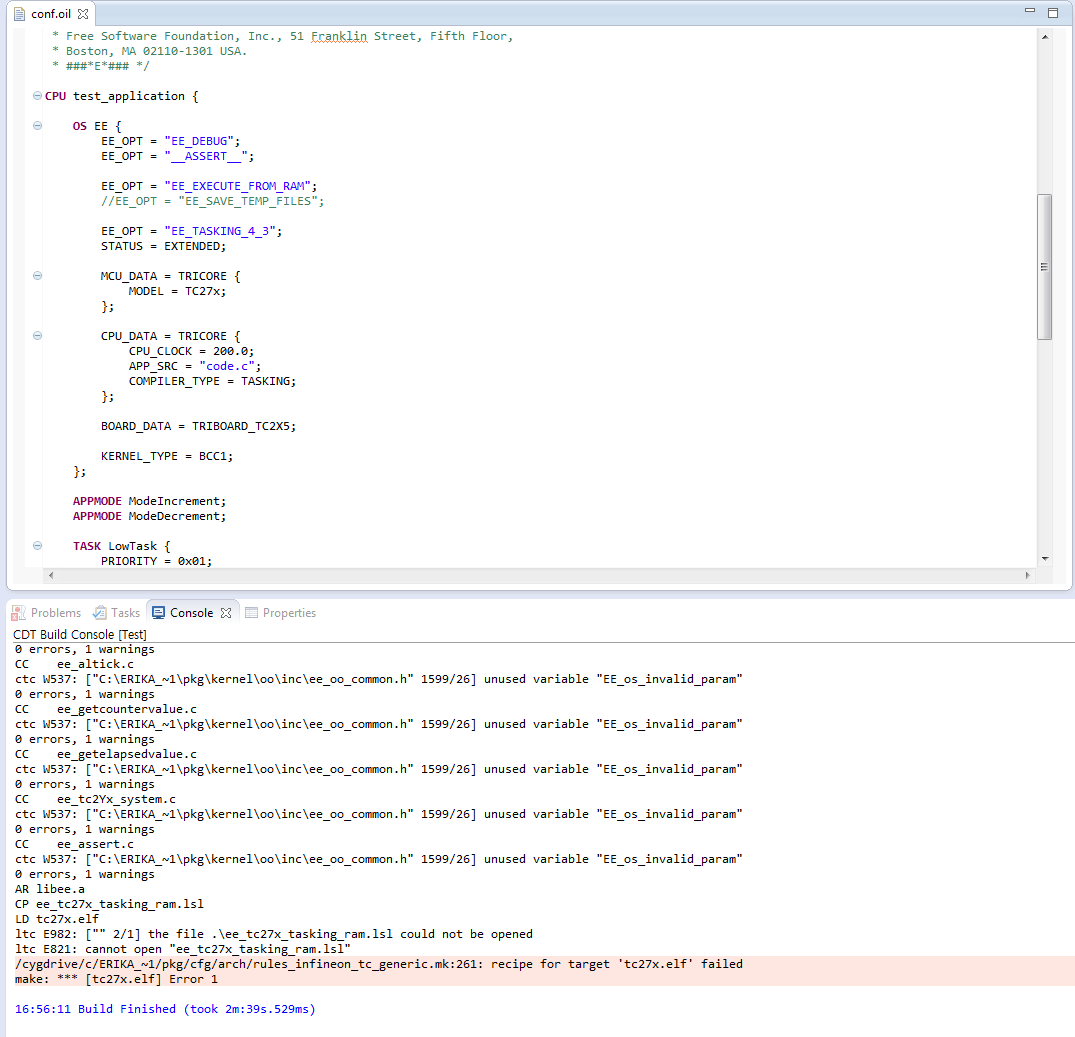Collapse the CPU test_application block
Image resolution: width=1075 pixels, height=1037 pixels.
pos(38,96)
